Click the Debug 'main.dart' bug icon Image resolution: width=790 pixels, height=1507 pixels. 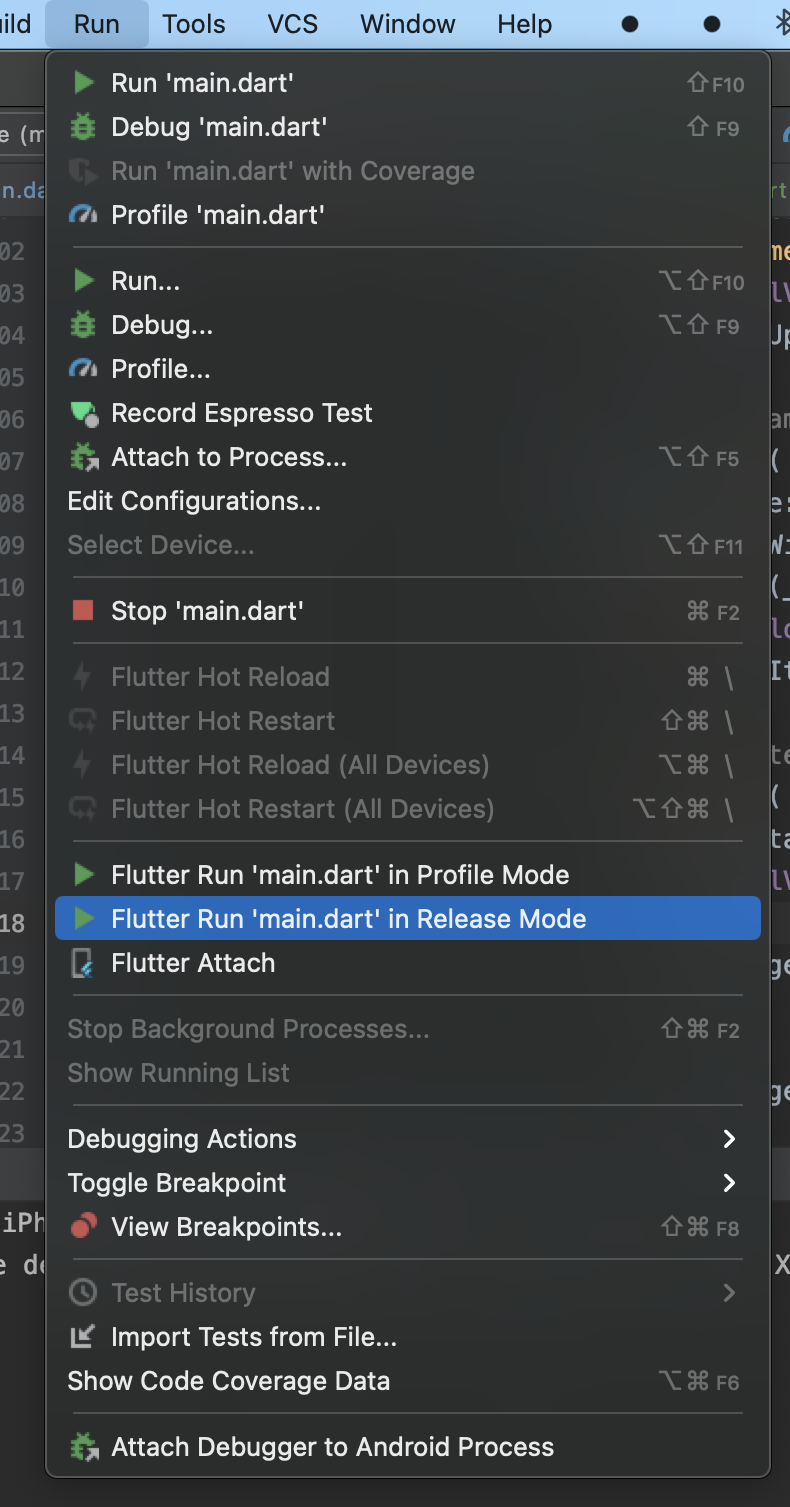[84, 127]
